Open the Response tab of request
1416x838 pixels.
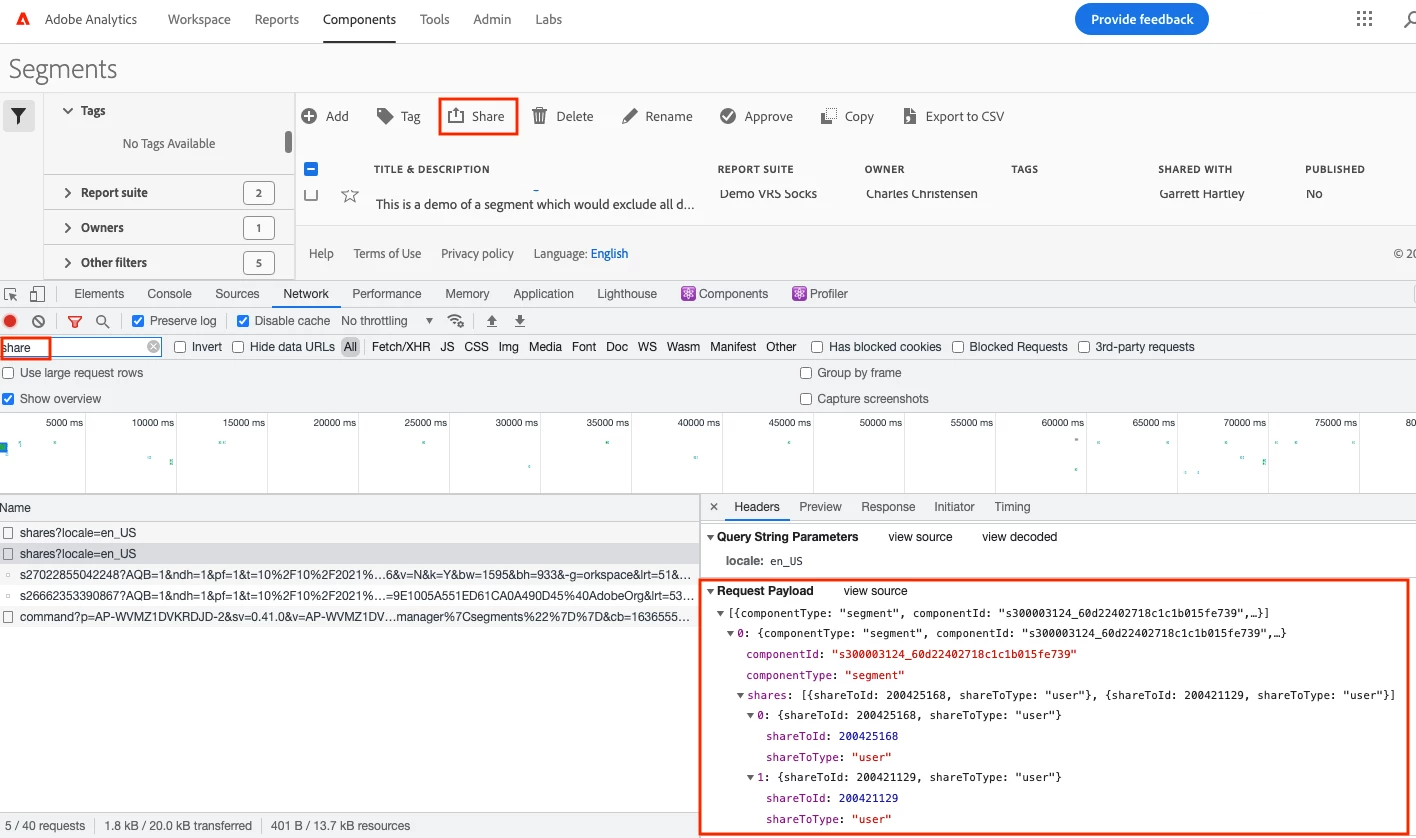point(888,507)
